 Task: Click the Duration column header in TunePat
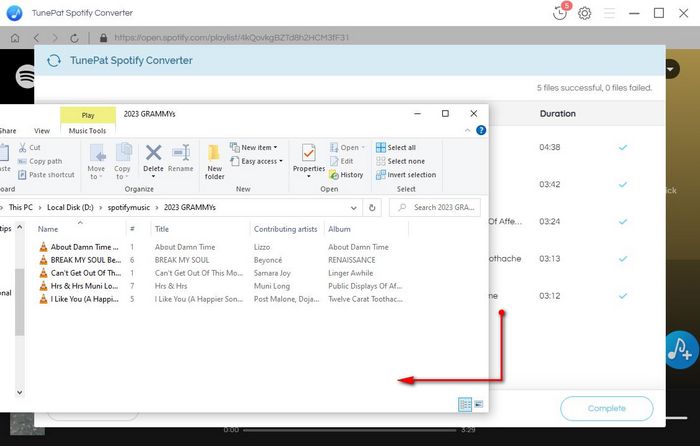coord(558,114)
